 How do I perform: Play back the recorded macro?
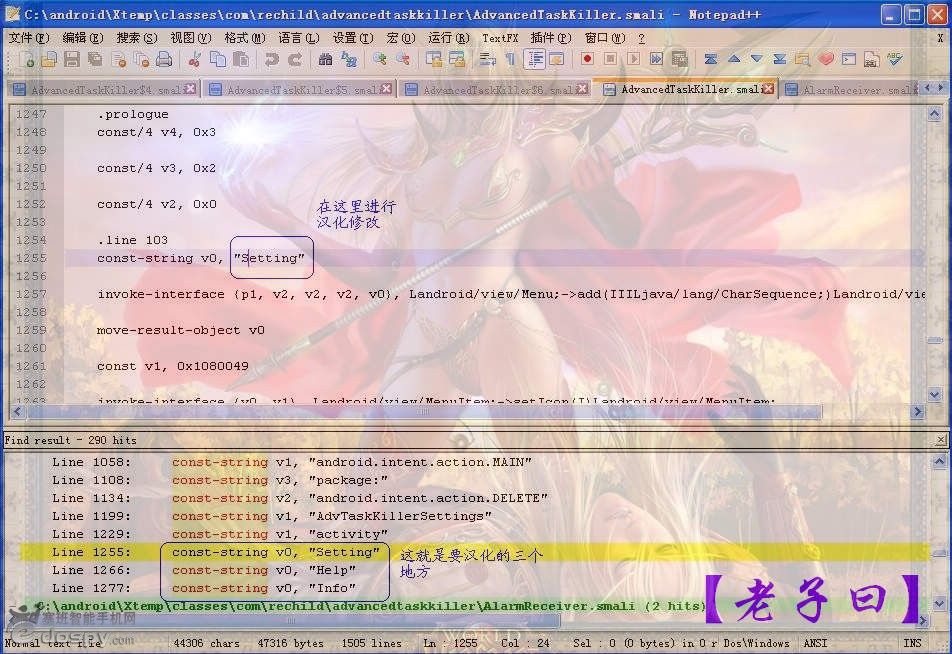pos(633,60)
